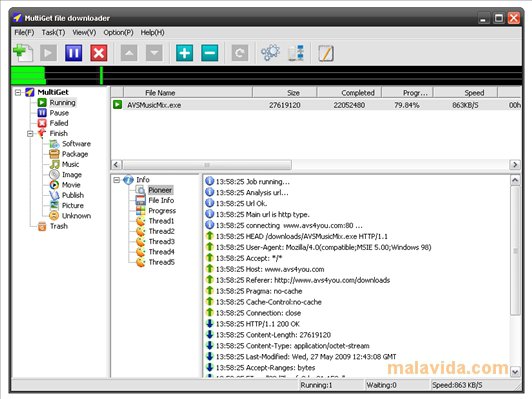The height and width of the screenshot is (399, 532).
Task: Select the Running category in the tree
Action: [62, 102]
